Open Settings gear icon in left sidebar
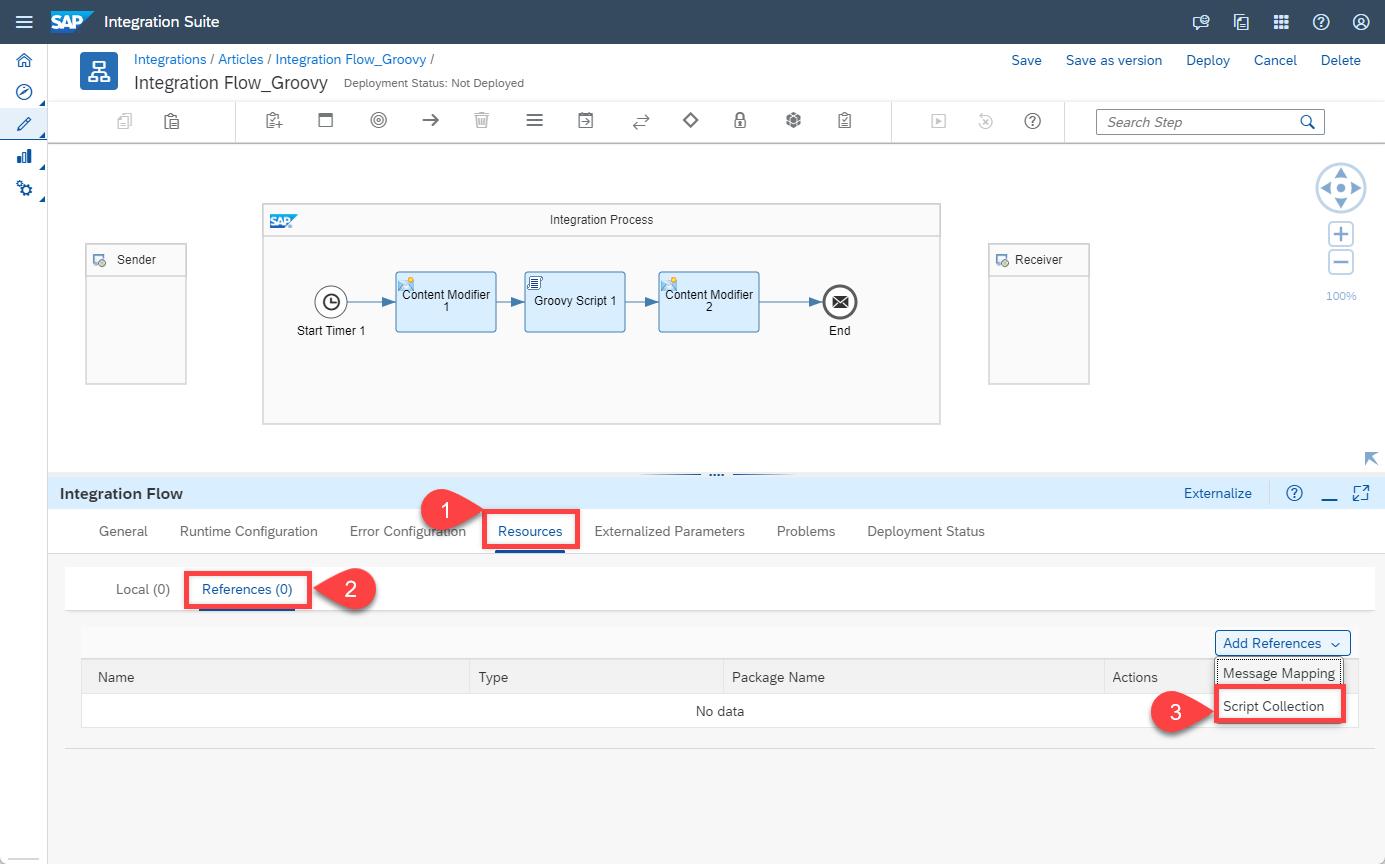Screen dimensions: 1385x864 24,189
